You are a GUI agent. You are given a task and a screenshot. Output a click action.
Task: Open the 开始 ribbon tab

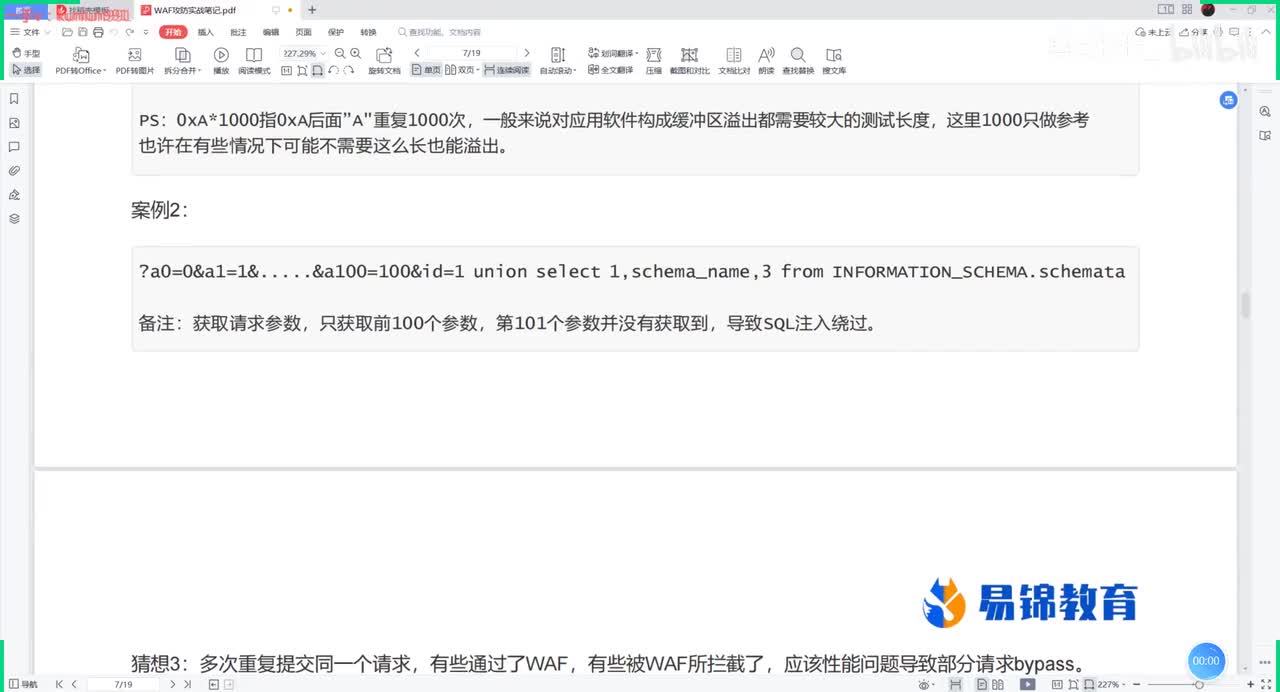pos(174,32)
